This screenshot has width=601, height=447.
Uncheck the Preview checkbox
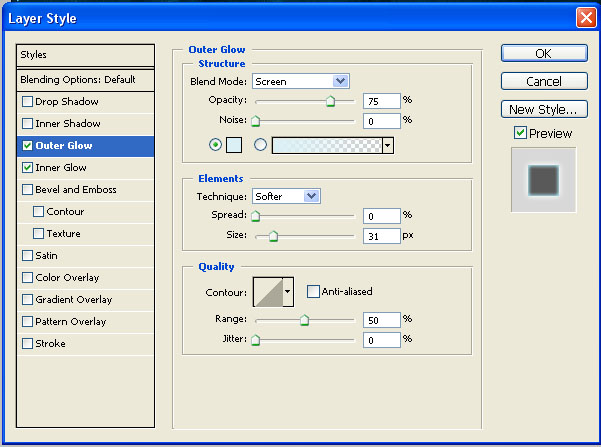pos(520,133)
